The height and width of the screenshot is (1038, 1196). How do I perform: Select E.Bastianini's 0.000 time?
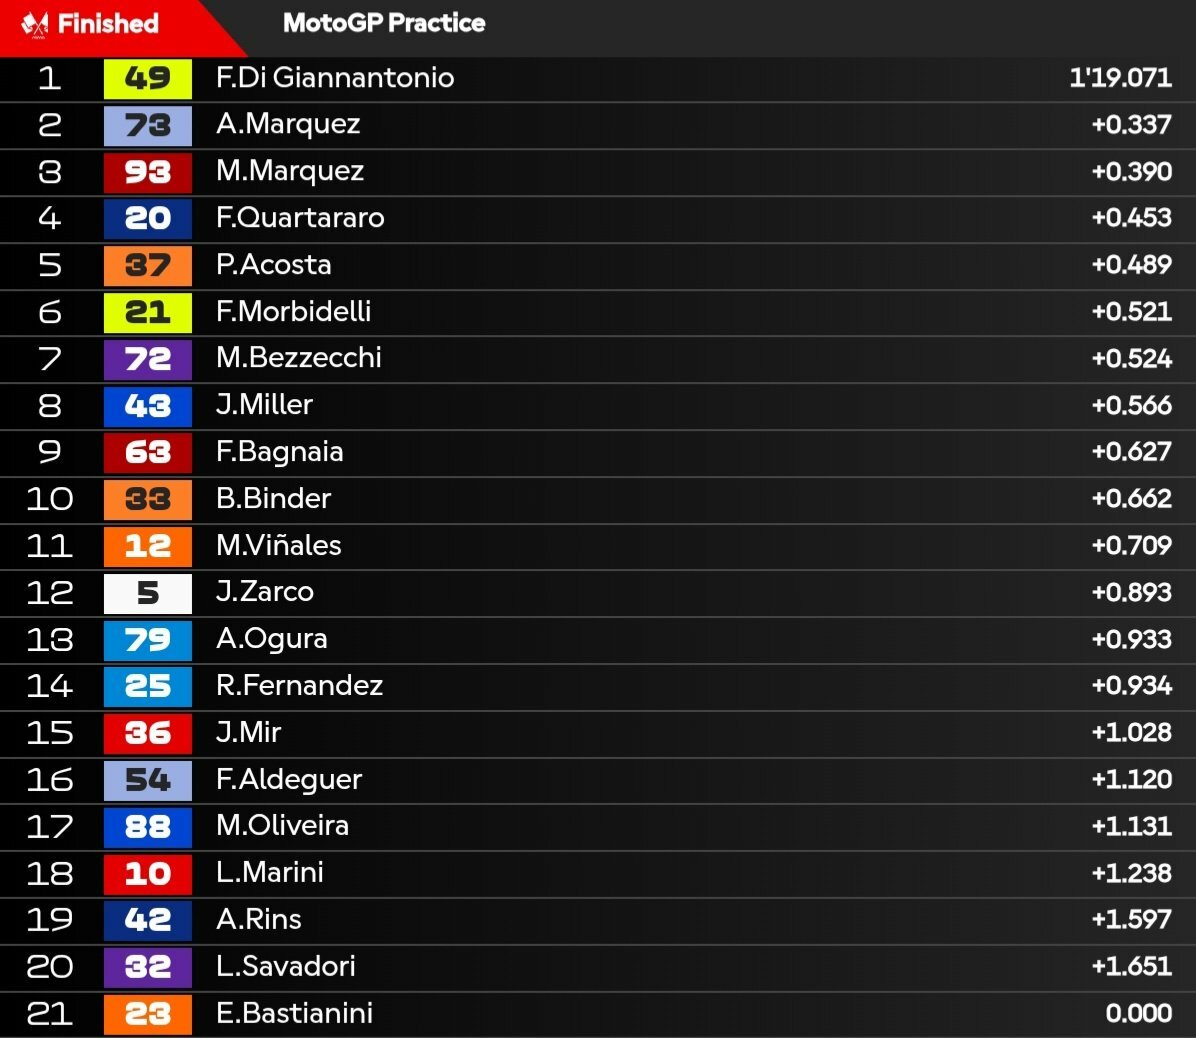pyautogui.click(x=1139, y=1014)
